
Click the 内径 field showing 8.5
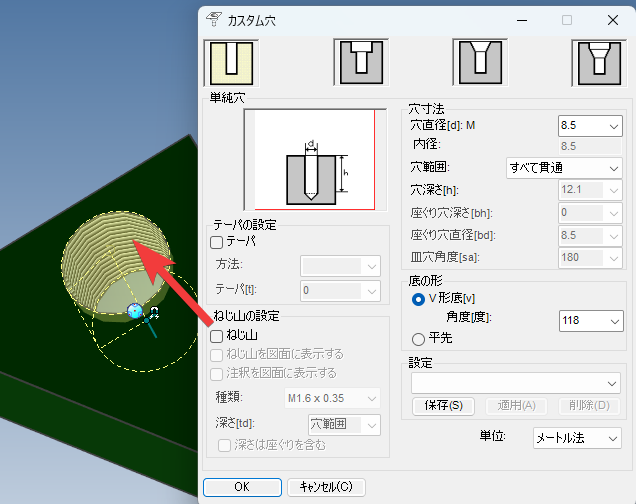coord(590,146)
